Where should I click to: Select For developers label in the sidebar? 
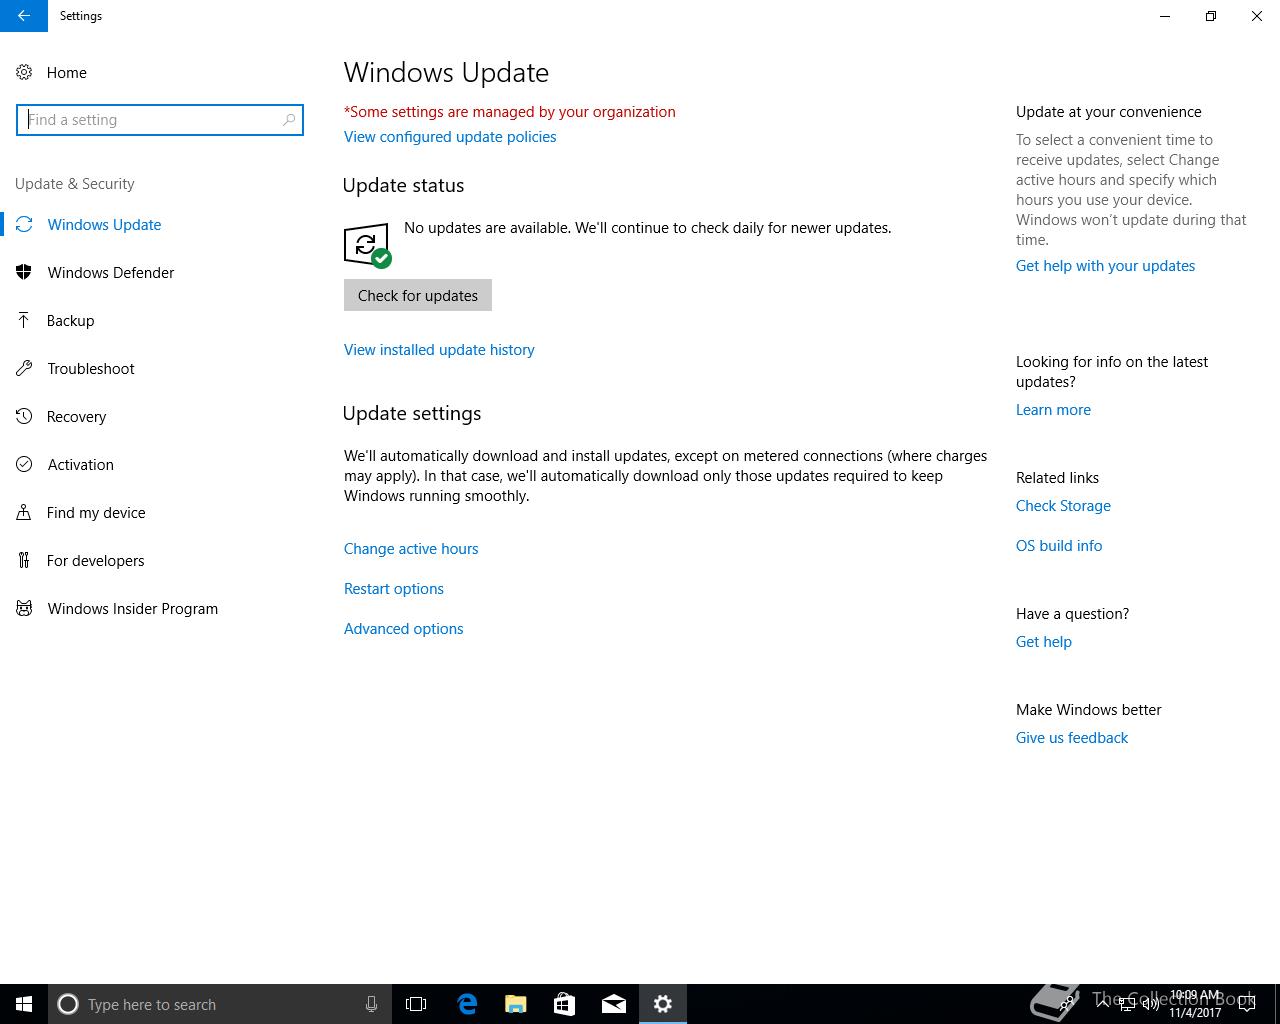(x=96, y=561)
